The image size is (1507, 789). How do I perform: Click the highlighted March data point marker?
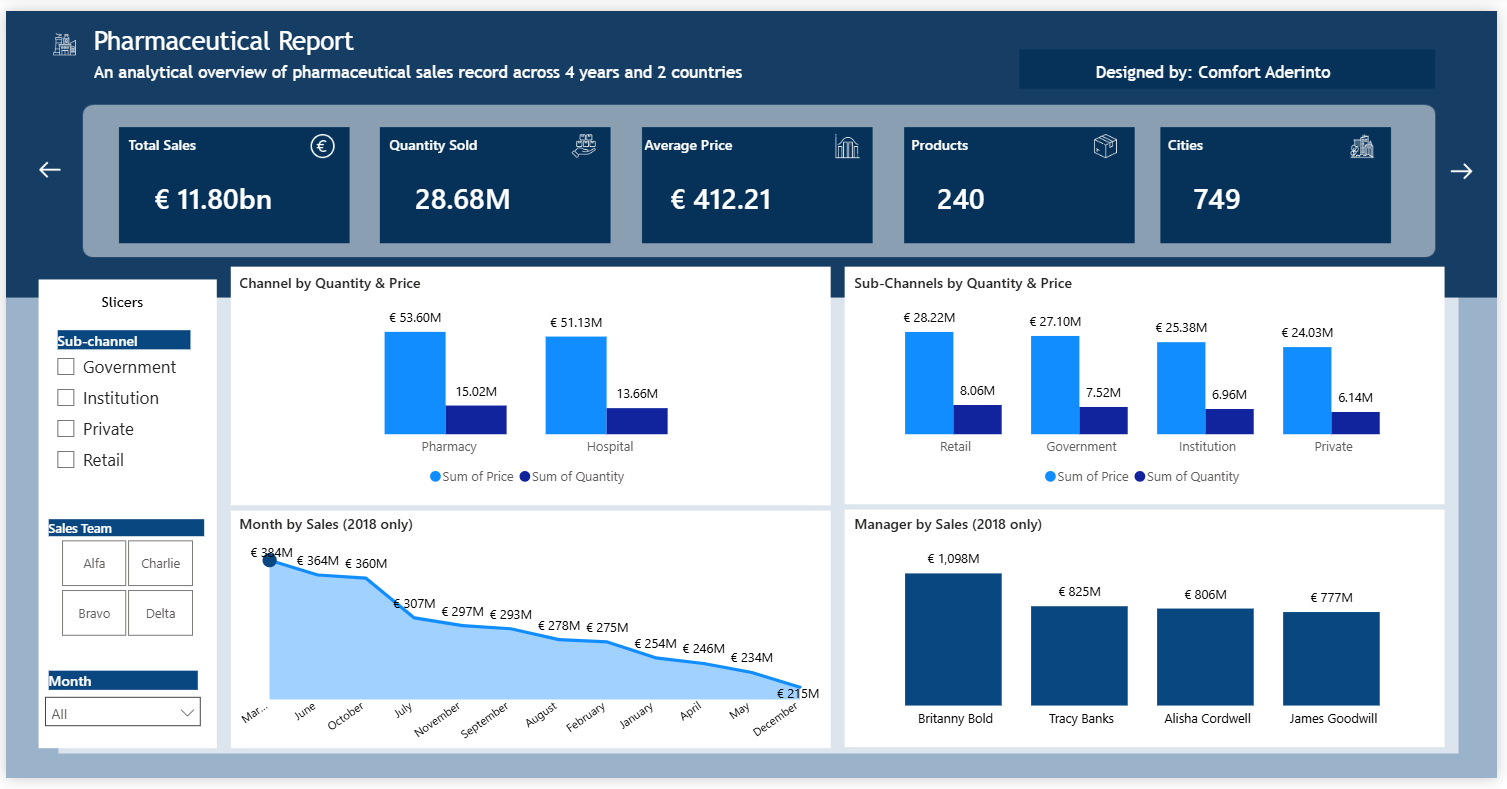269,560
